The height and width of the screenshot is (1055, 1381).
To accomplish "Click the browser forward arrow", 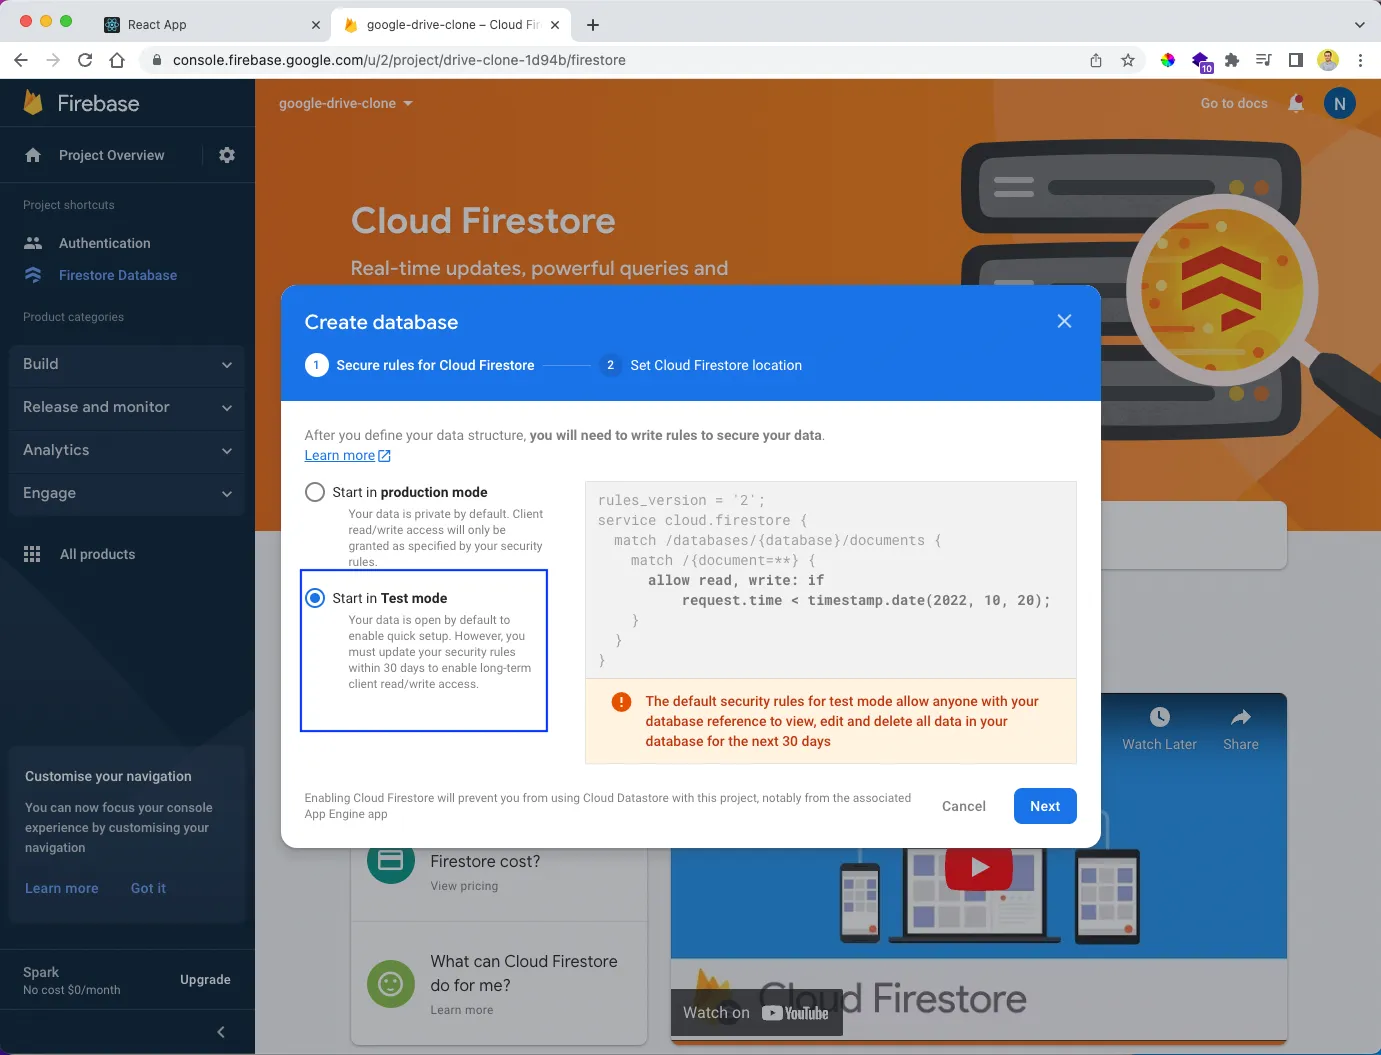I will point(53,60).
